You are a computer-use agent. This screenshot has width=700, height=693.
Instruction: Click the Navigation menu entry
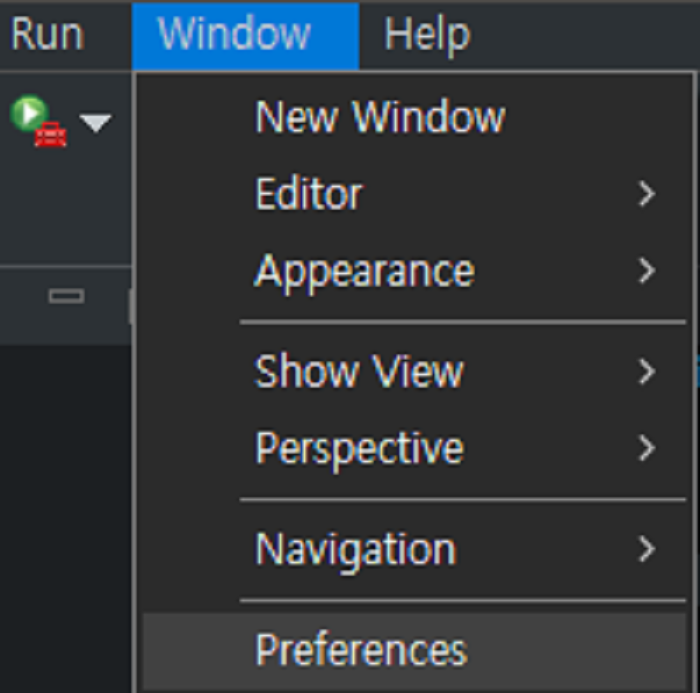point(355,548)
